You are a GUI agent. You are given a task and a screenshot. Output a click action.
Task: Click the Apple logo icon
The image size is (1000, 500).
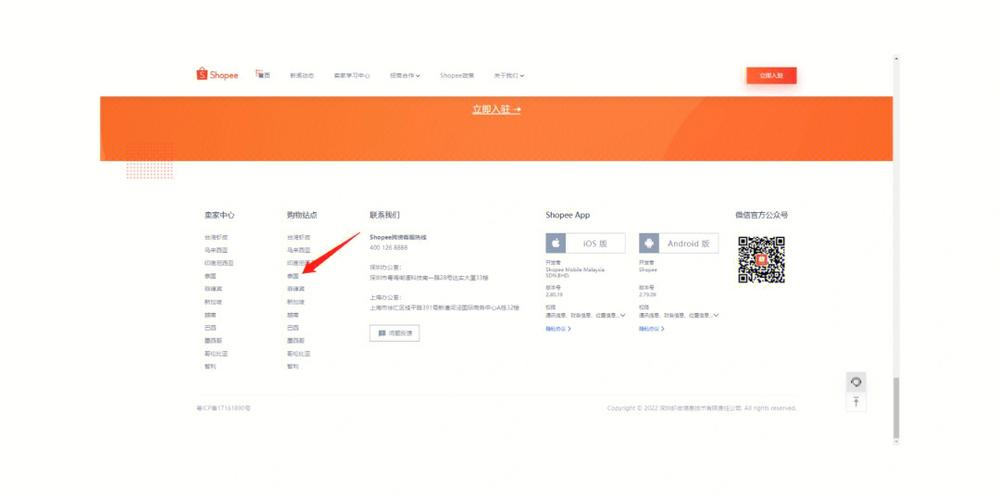coord(555,244)
